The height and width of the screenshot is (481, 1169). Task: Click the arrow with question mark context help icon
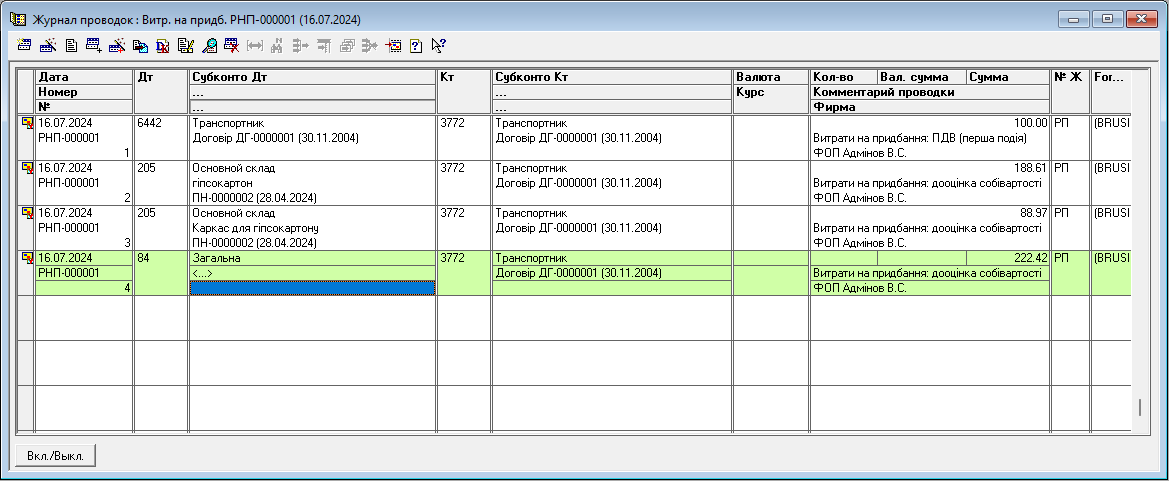click(x=438, y=45)
